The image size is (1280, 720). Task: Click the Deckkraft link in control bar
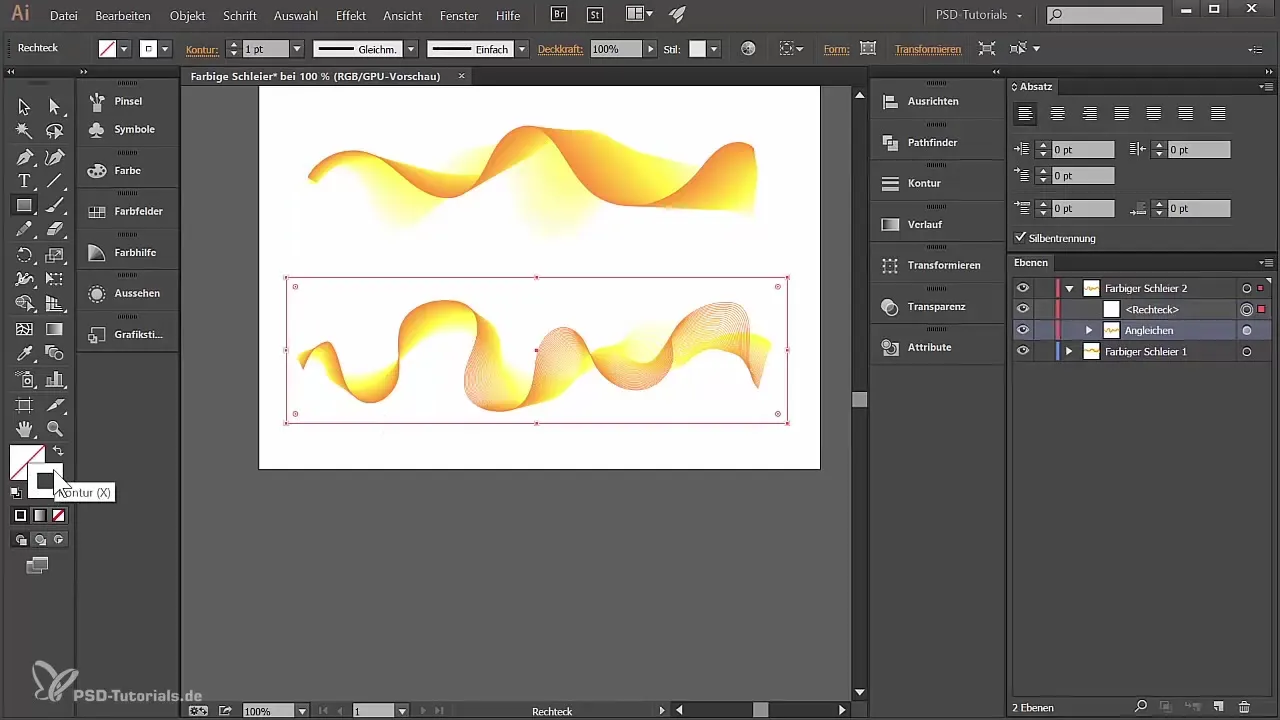click(x=561, y=49)
